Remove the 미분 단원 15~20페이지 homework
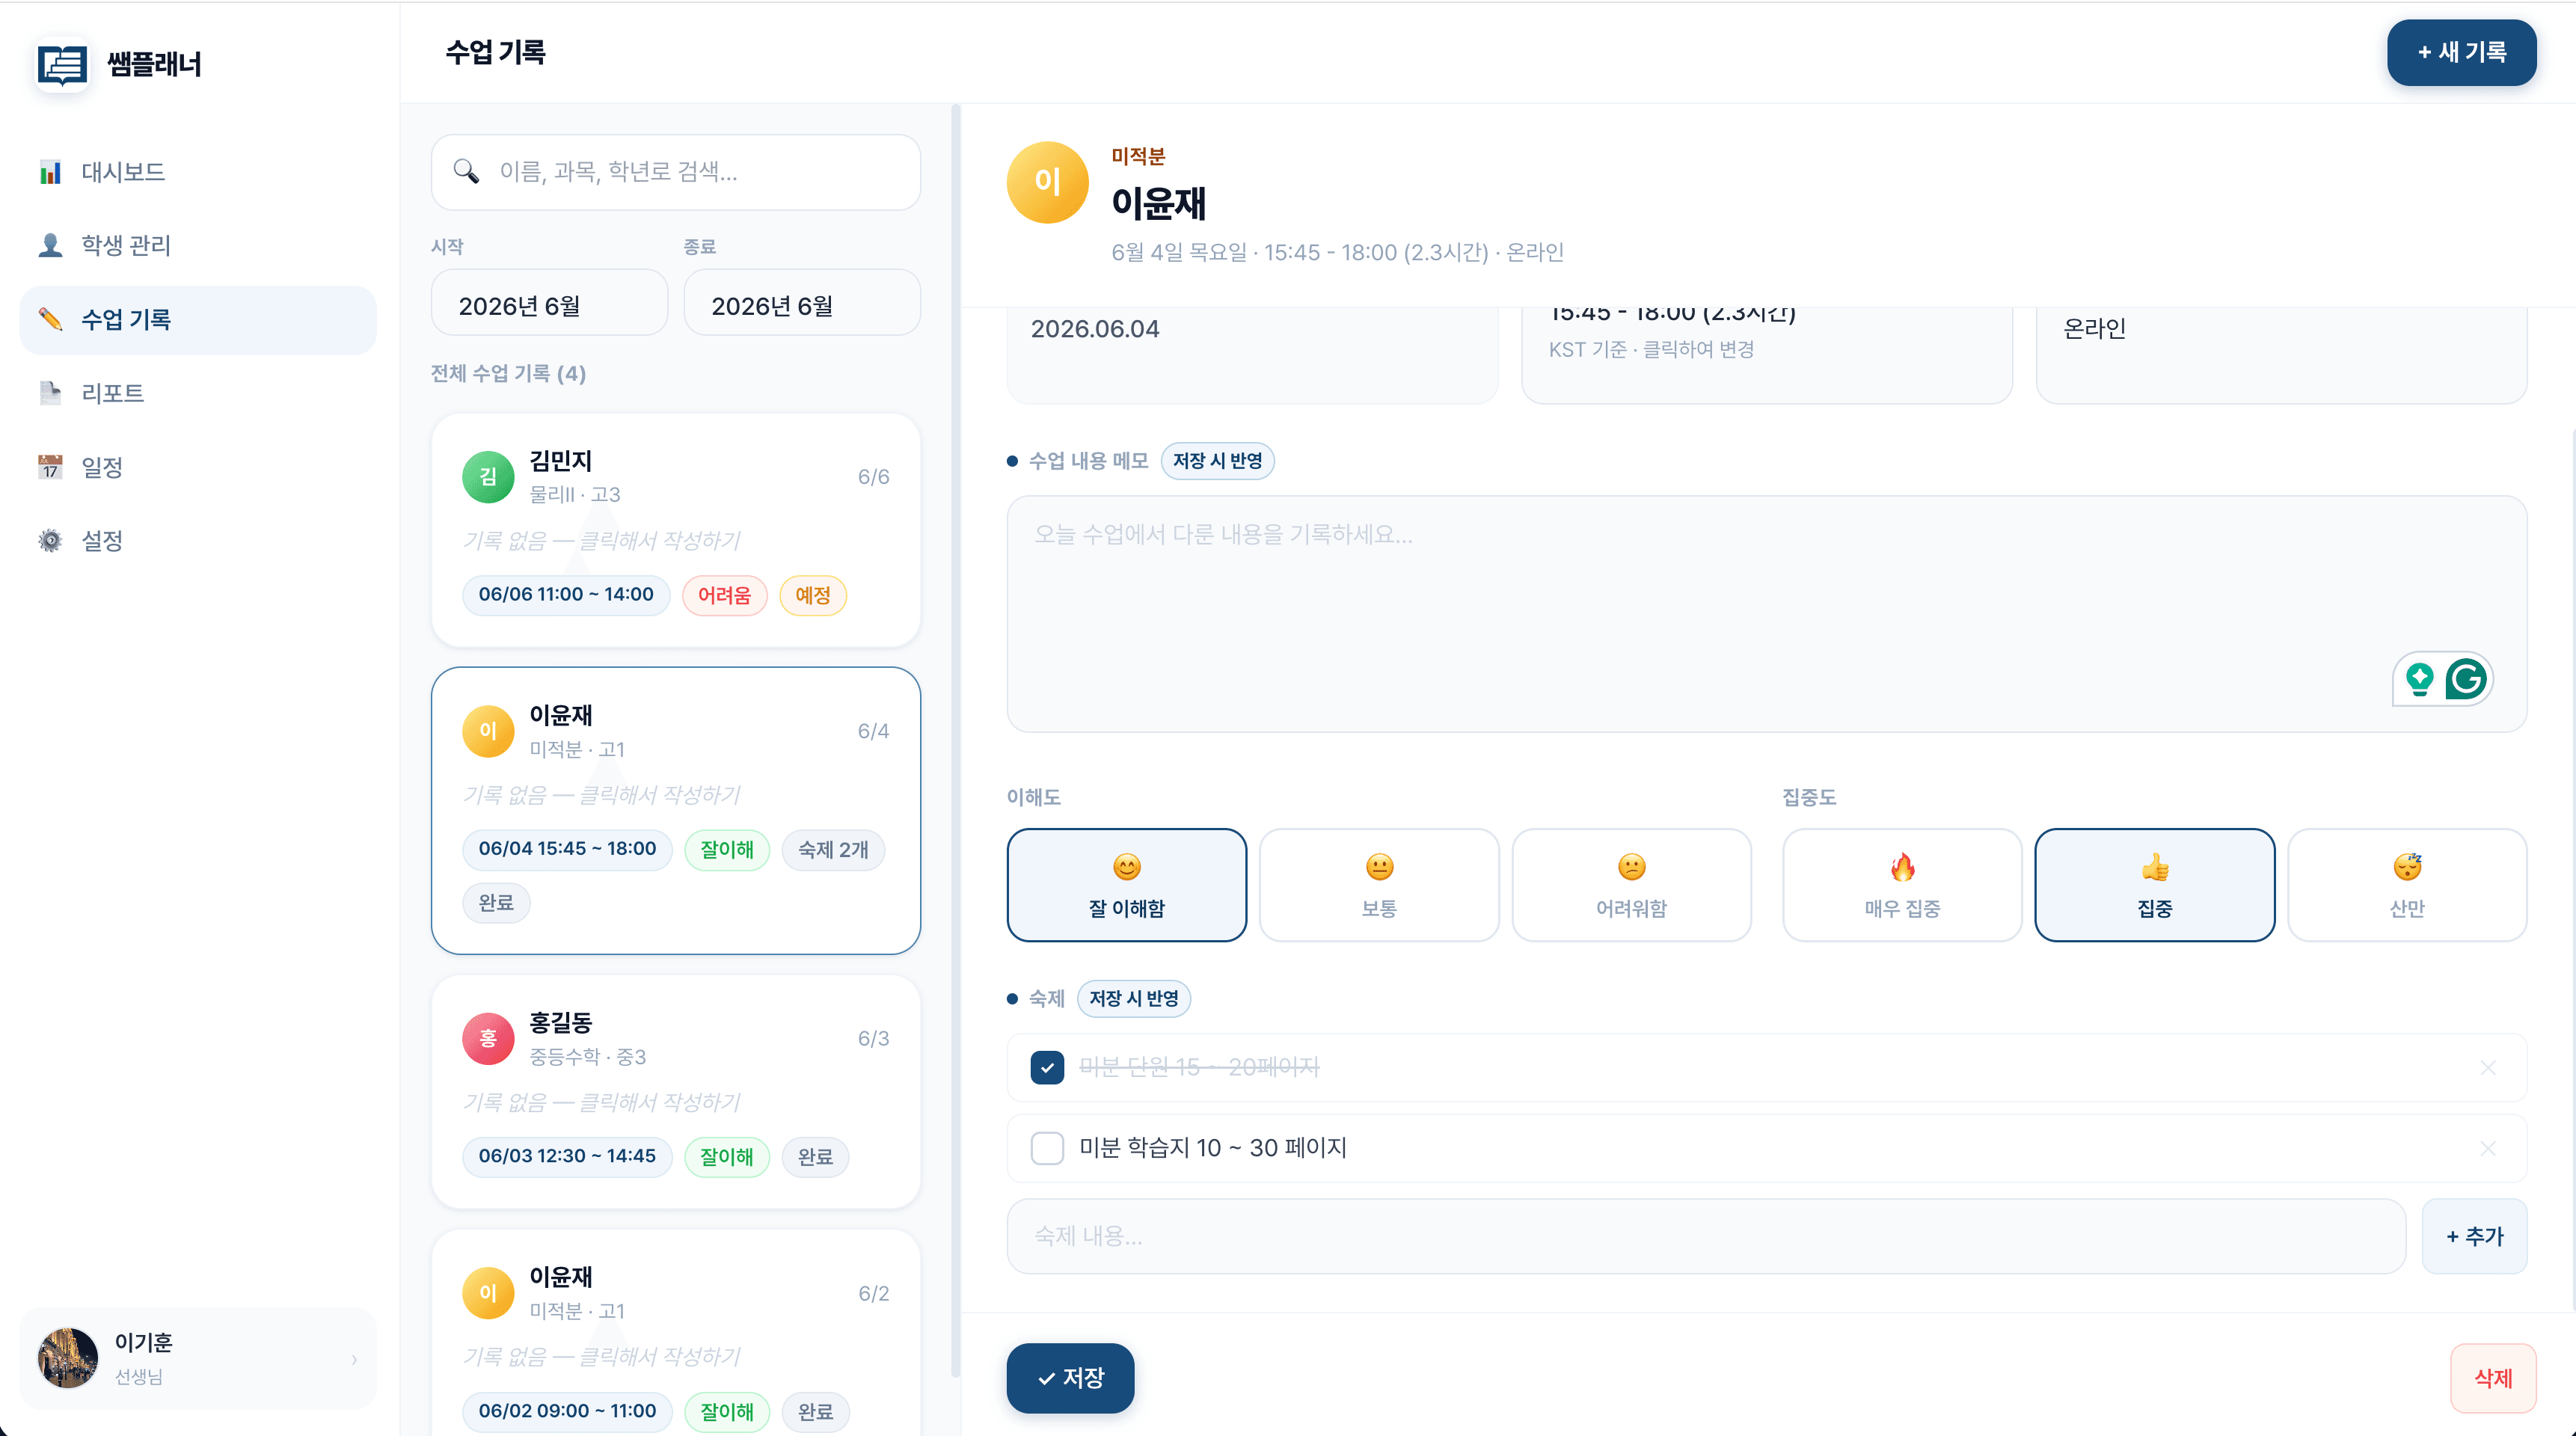2576x1436 pixels. pyautogui.click(x=2488, y=1068)
